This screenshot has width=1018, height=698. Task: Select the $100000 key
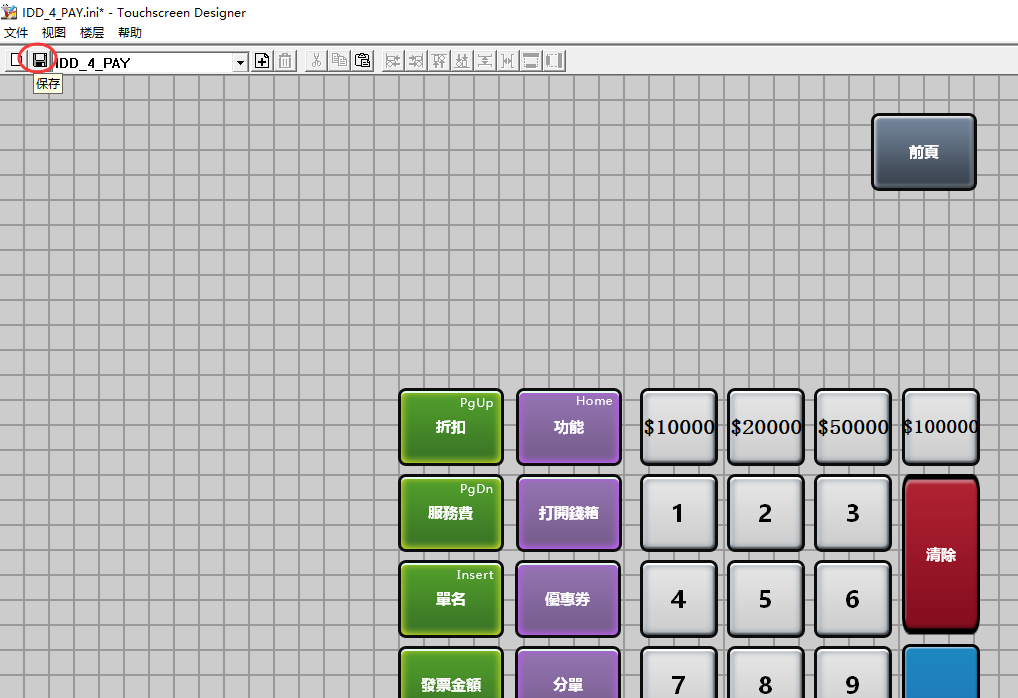(941, 427)
